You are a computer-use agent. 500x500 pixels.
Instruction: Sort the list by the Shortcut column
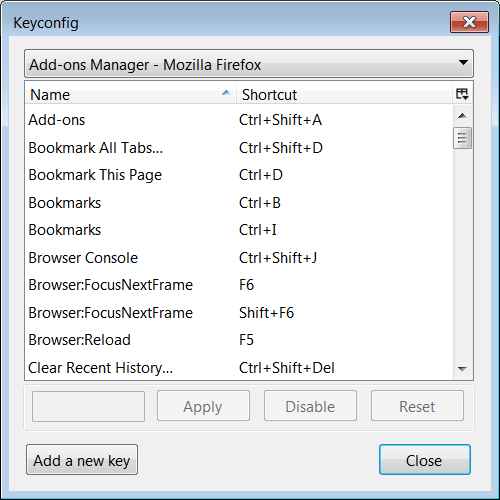(x=345, y=95)
